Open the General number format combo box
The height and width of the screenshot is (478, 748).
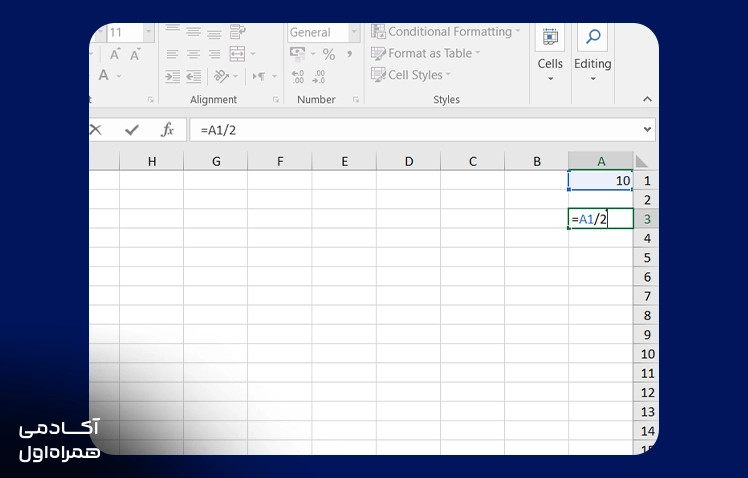323,32
